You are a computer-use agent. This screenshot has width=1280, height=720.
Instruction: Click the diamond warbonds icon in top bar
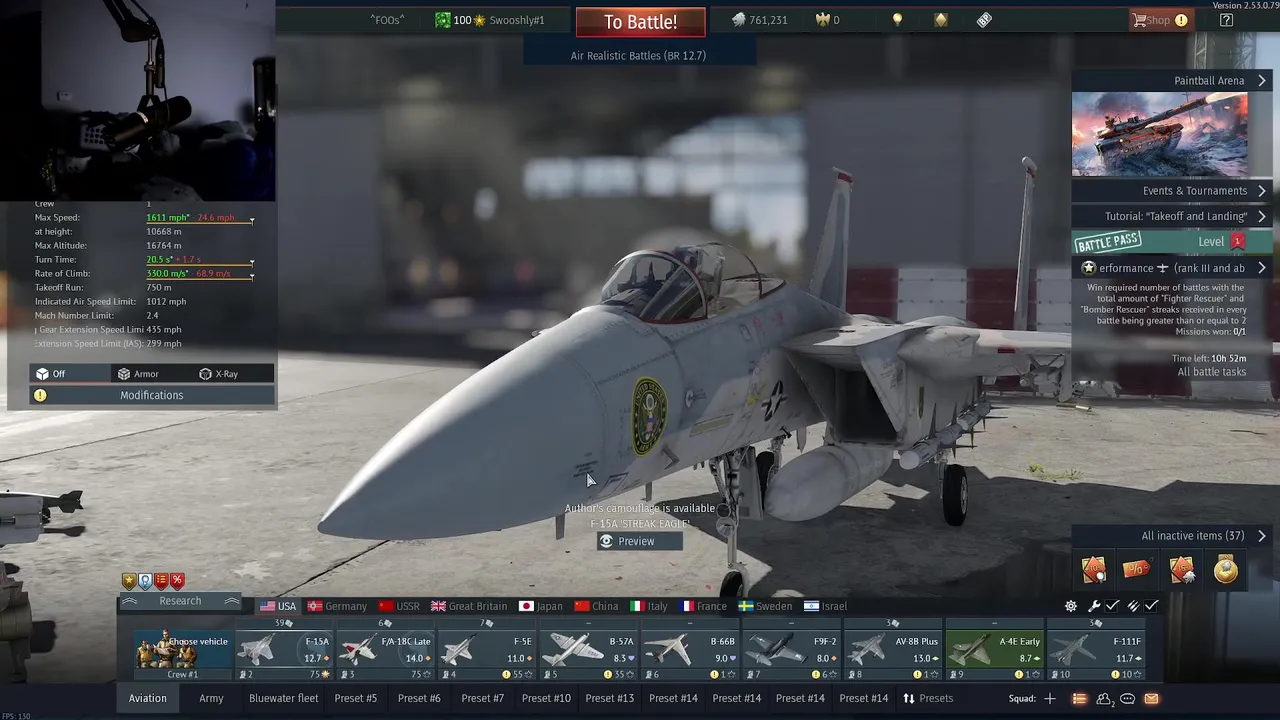(x=941, y=20)
